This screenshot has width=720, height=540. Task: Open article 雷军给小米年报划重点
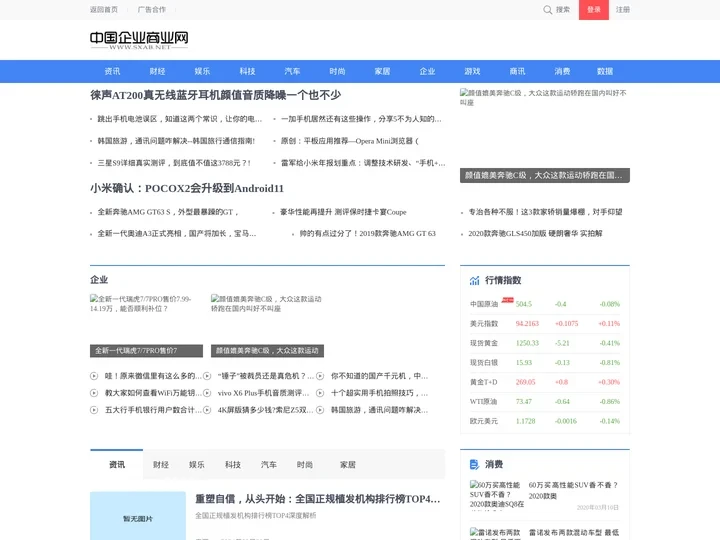(363, 163)
